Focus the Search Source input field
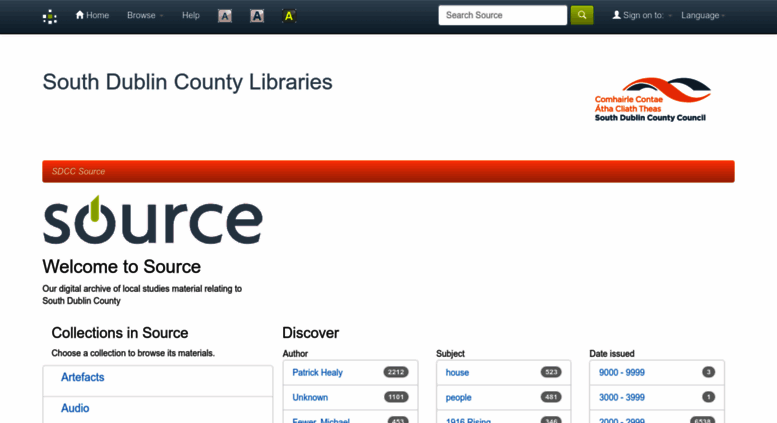Screen dimensions: 777x423 point(502,15)
